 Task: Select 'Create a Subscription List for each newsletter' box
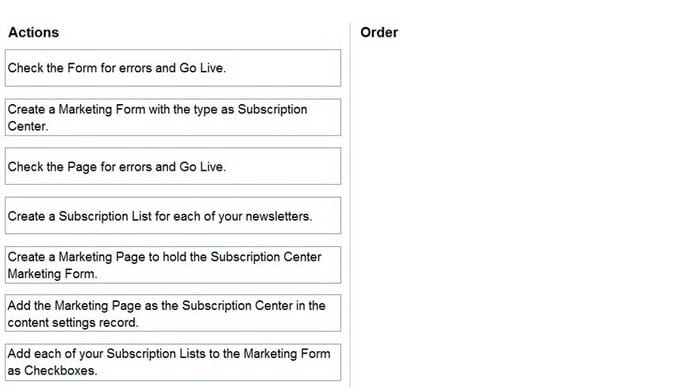click(x=173, y=216)
